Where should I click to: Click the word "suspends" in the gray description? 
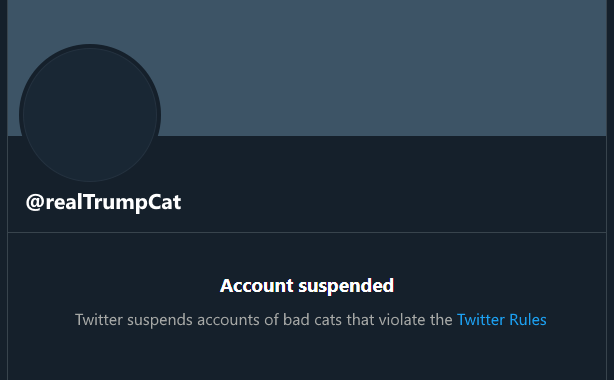pyautogui.click(x=160, y=320)
